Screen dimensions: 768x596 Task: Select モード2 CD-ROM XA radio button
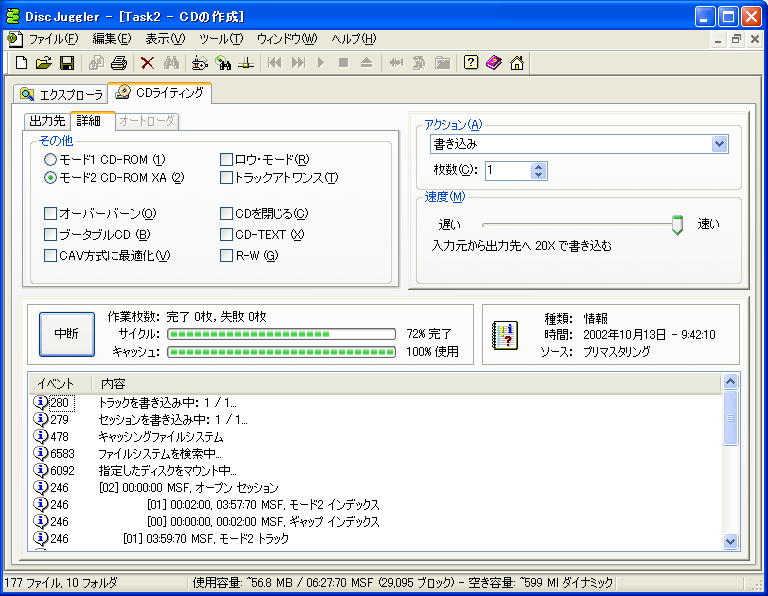coord(50,178)
